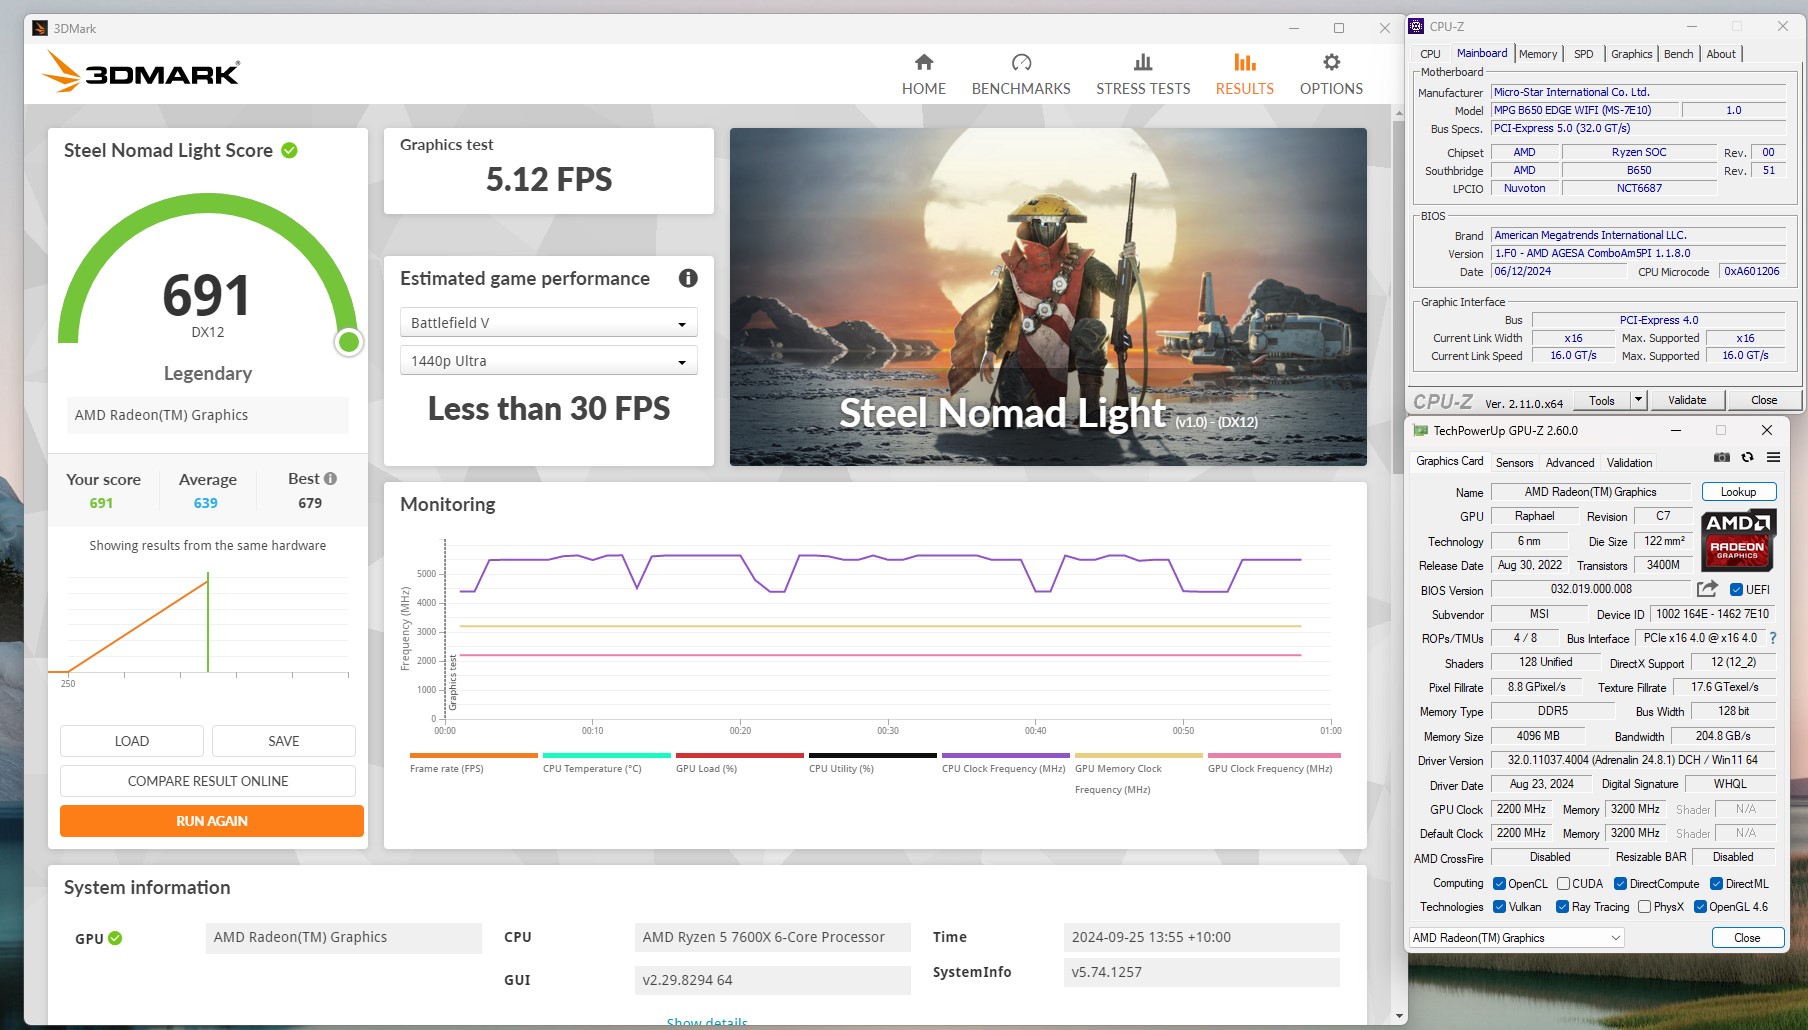Open GPU-Z hamburger menu

(x=1773, y=457)
